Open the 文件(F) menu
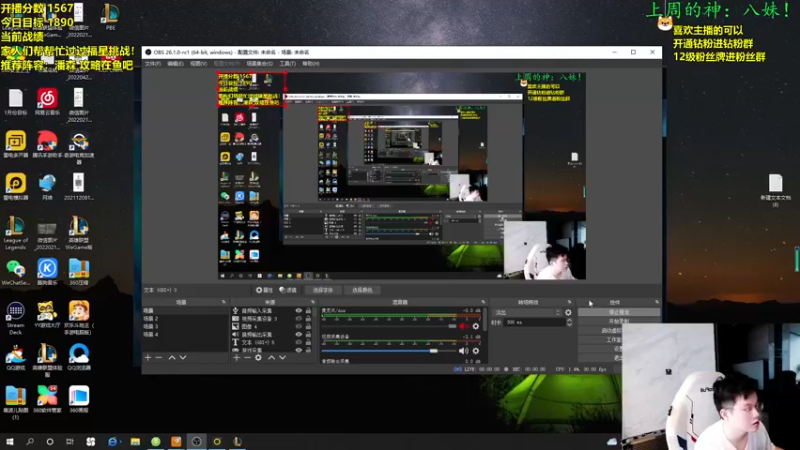This screenshot has height=450, width=800. tap(153, 64)
